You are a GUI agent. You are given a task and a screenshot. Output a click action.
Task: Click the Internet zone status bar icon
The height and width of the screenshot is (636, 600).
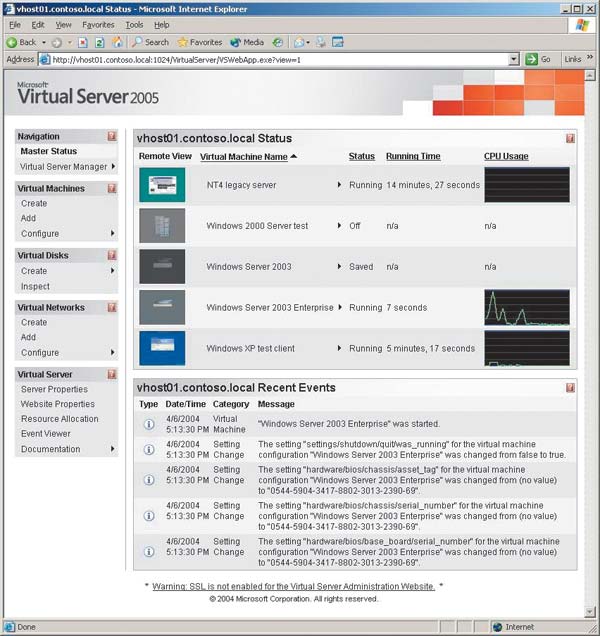click(x=497, y=627)
